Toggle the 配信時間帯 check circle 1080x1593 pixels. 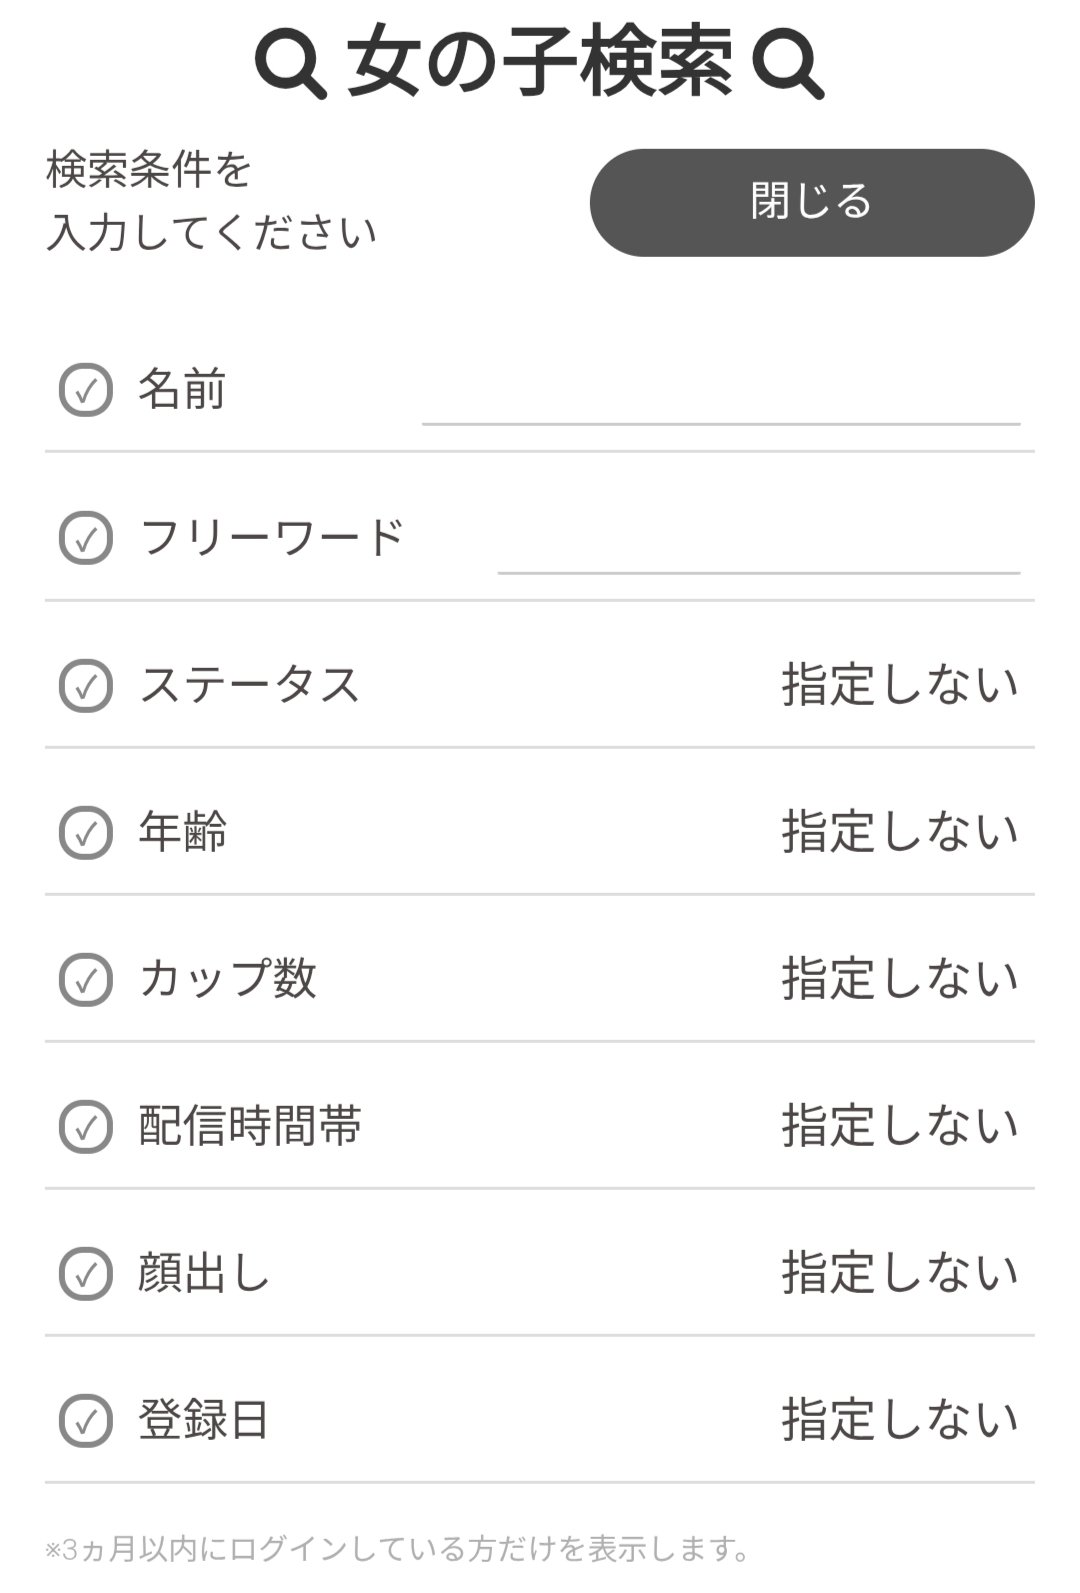(86, 1127)
